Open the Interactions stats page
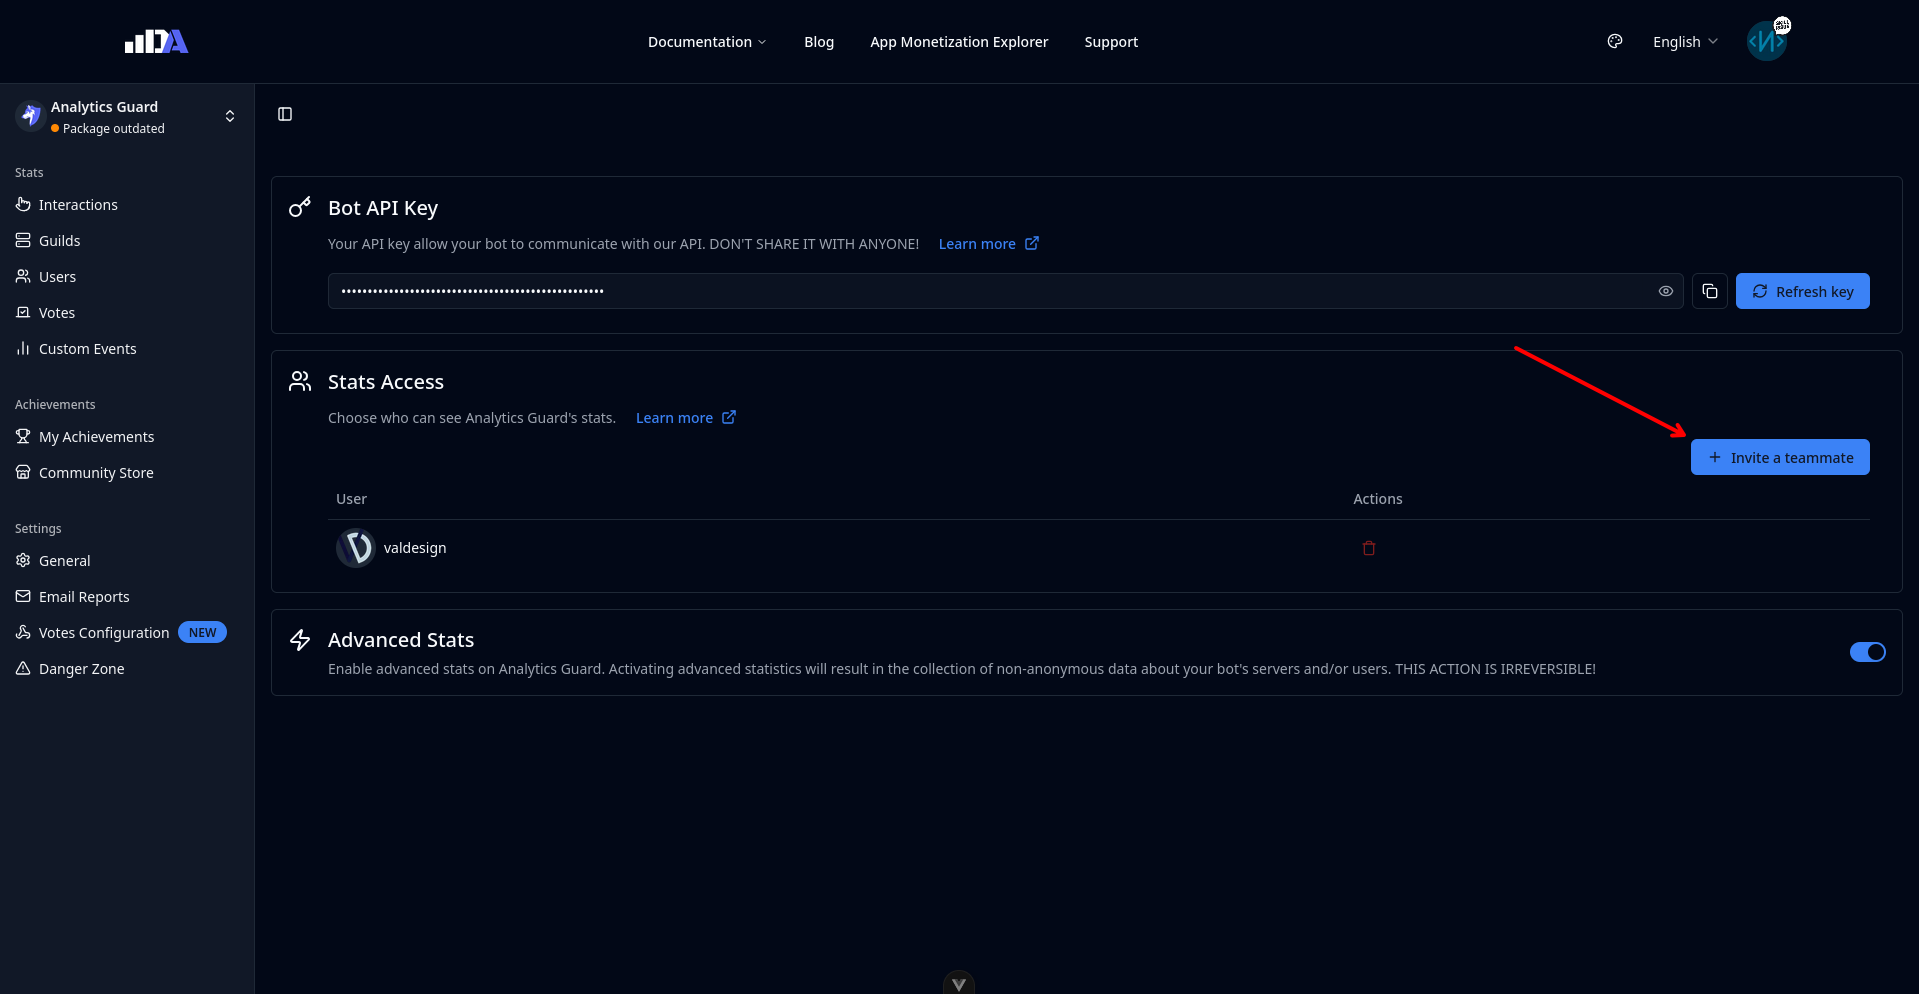1919x994 pixels. pos(78,205)
